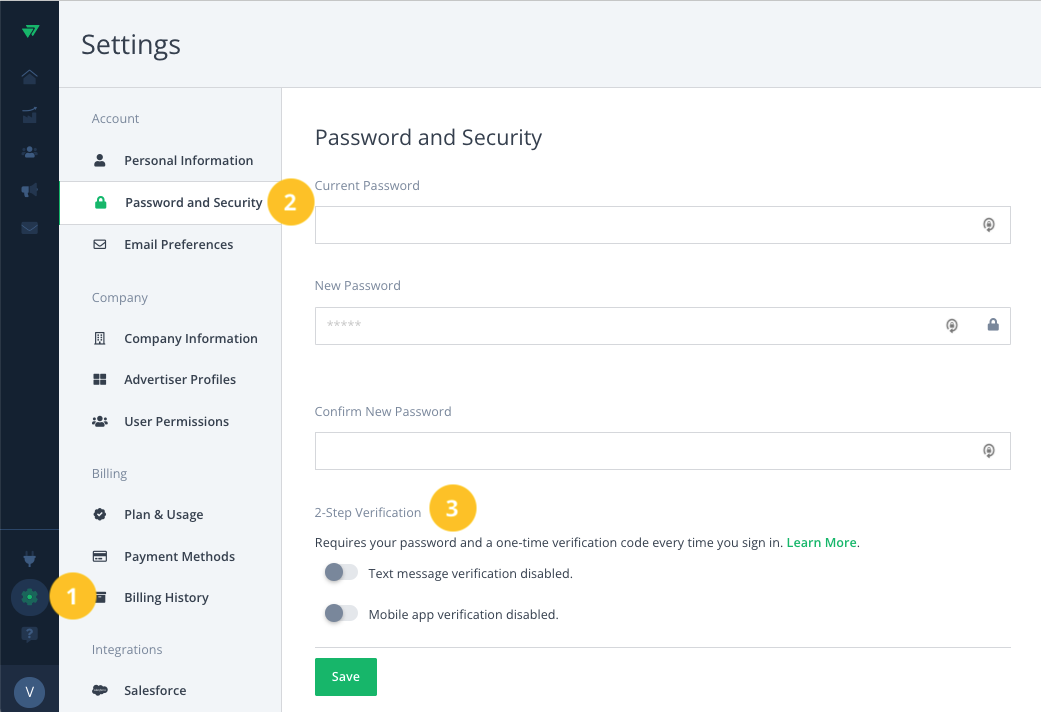The height and width of the screenshot is (712, 1041).
Task: Click the 'Billing' section label
Action: point(110,474)
